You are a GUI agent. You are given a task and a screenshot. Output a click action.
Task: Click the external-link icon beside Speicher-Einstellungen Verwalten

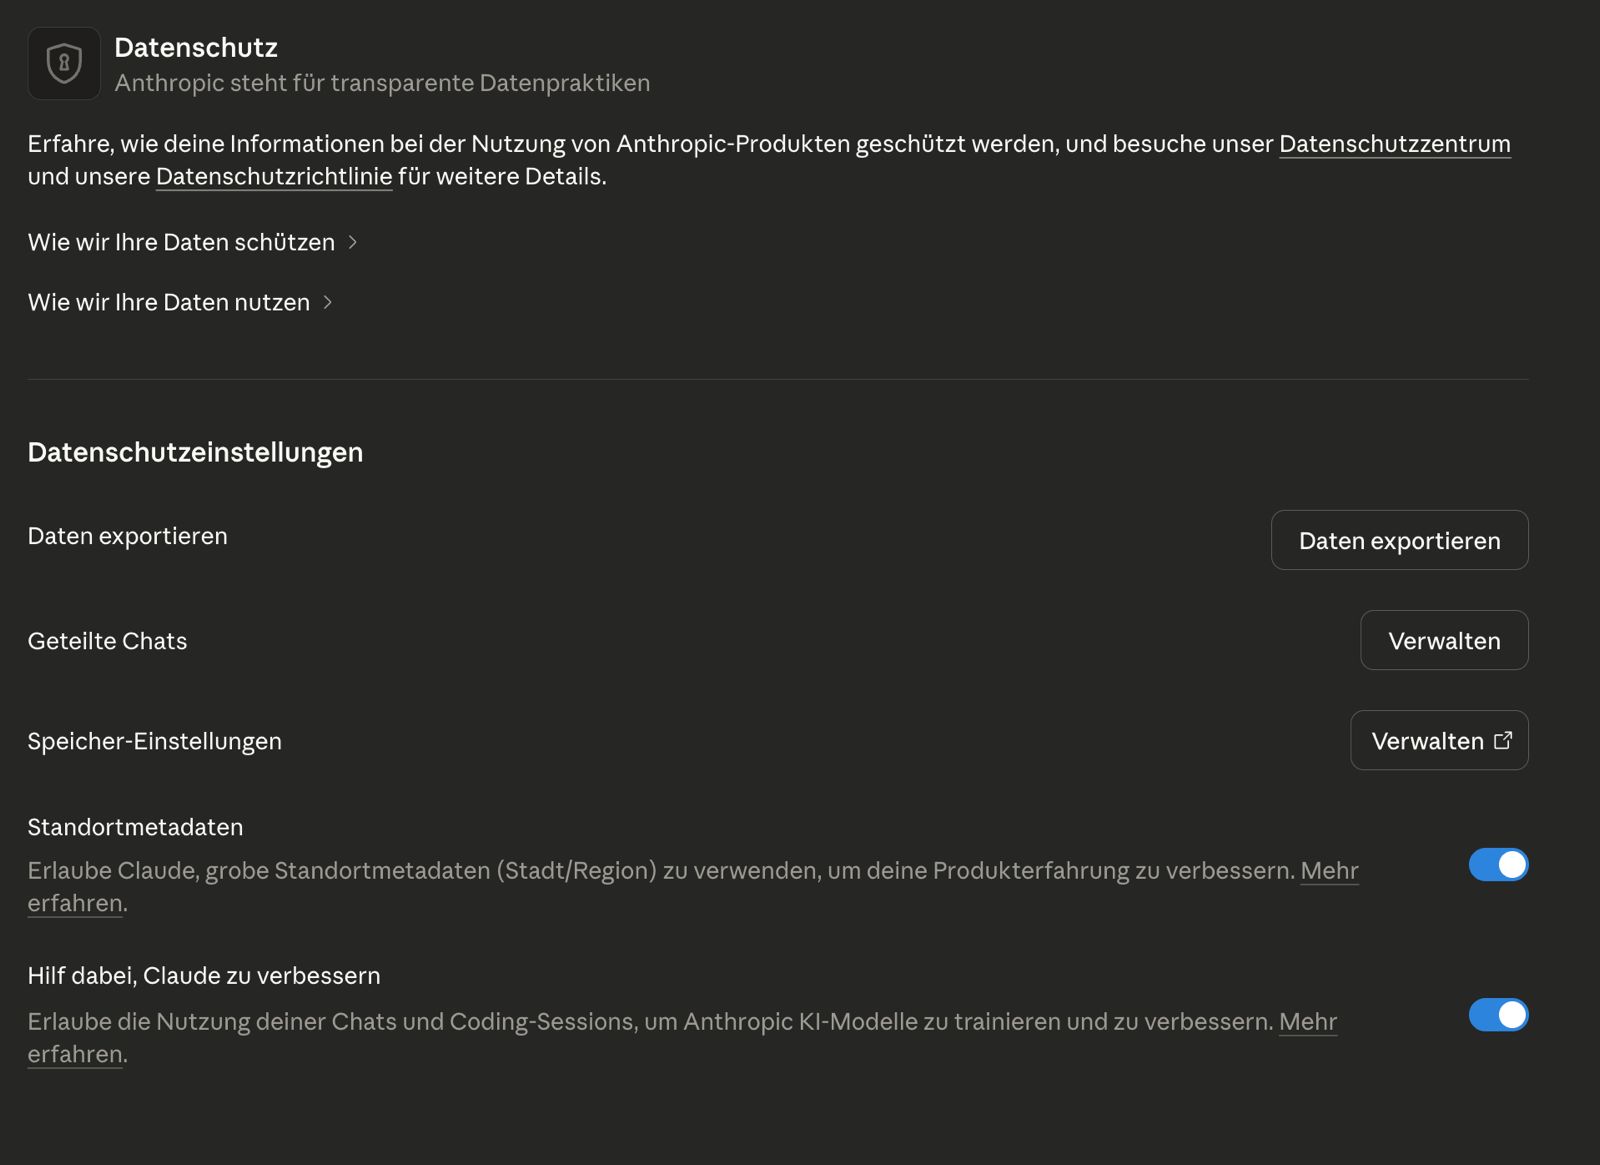click(1504, 740)
